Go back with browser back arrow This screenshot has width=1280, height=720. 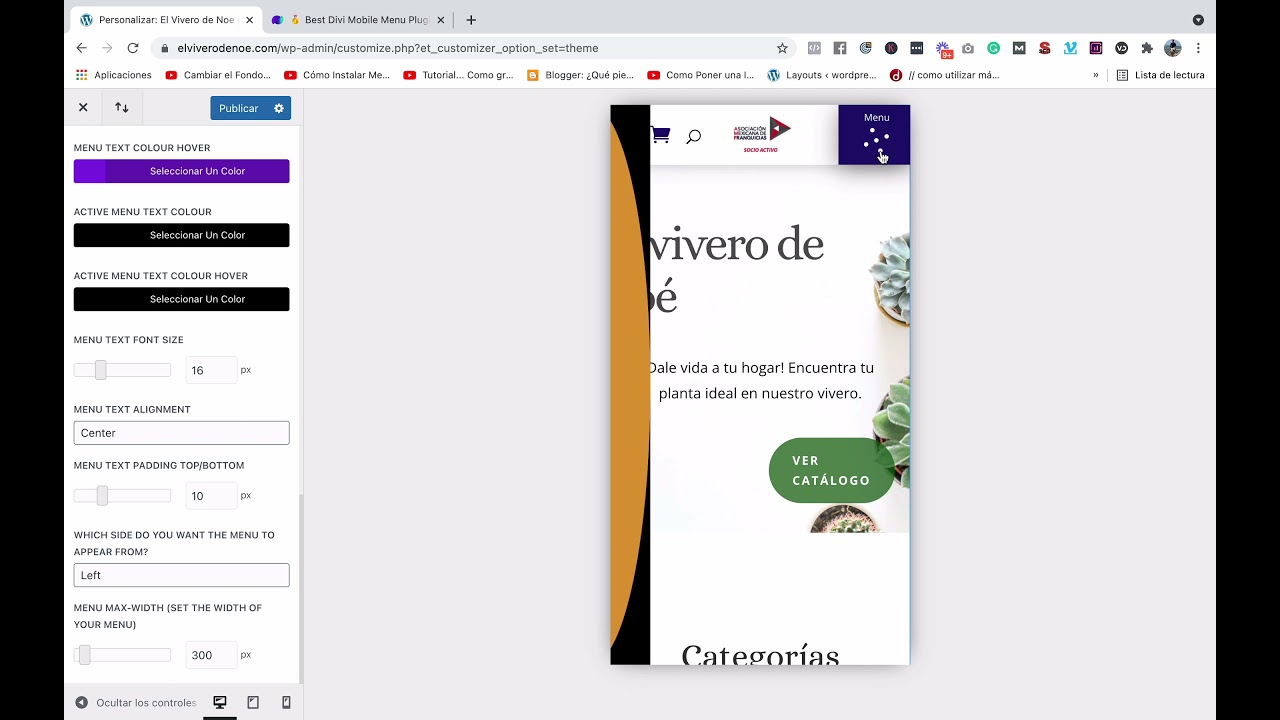point(82,48)
